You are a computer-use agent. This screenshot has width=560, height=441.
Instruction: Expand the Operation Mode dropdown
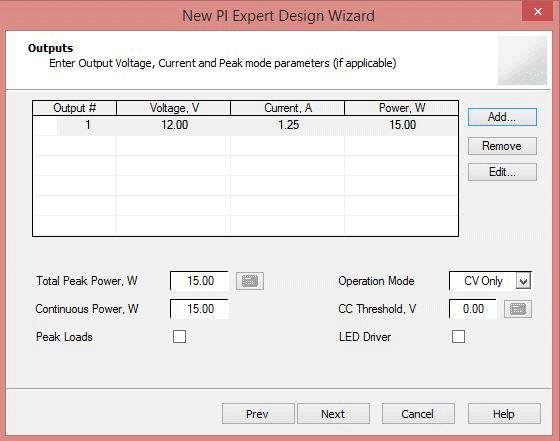tap(523, 281)
